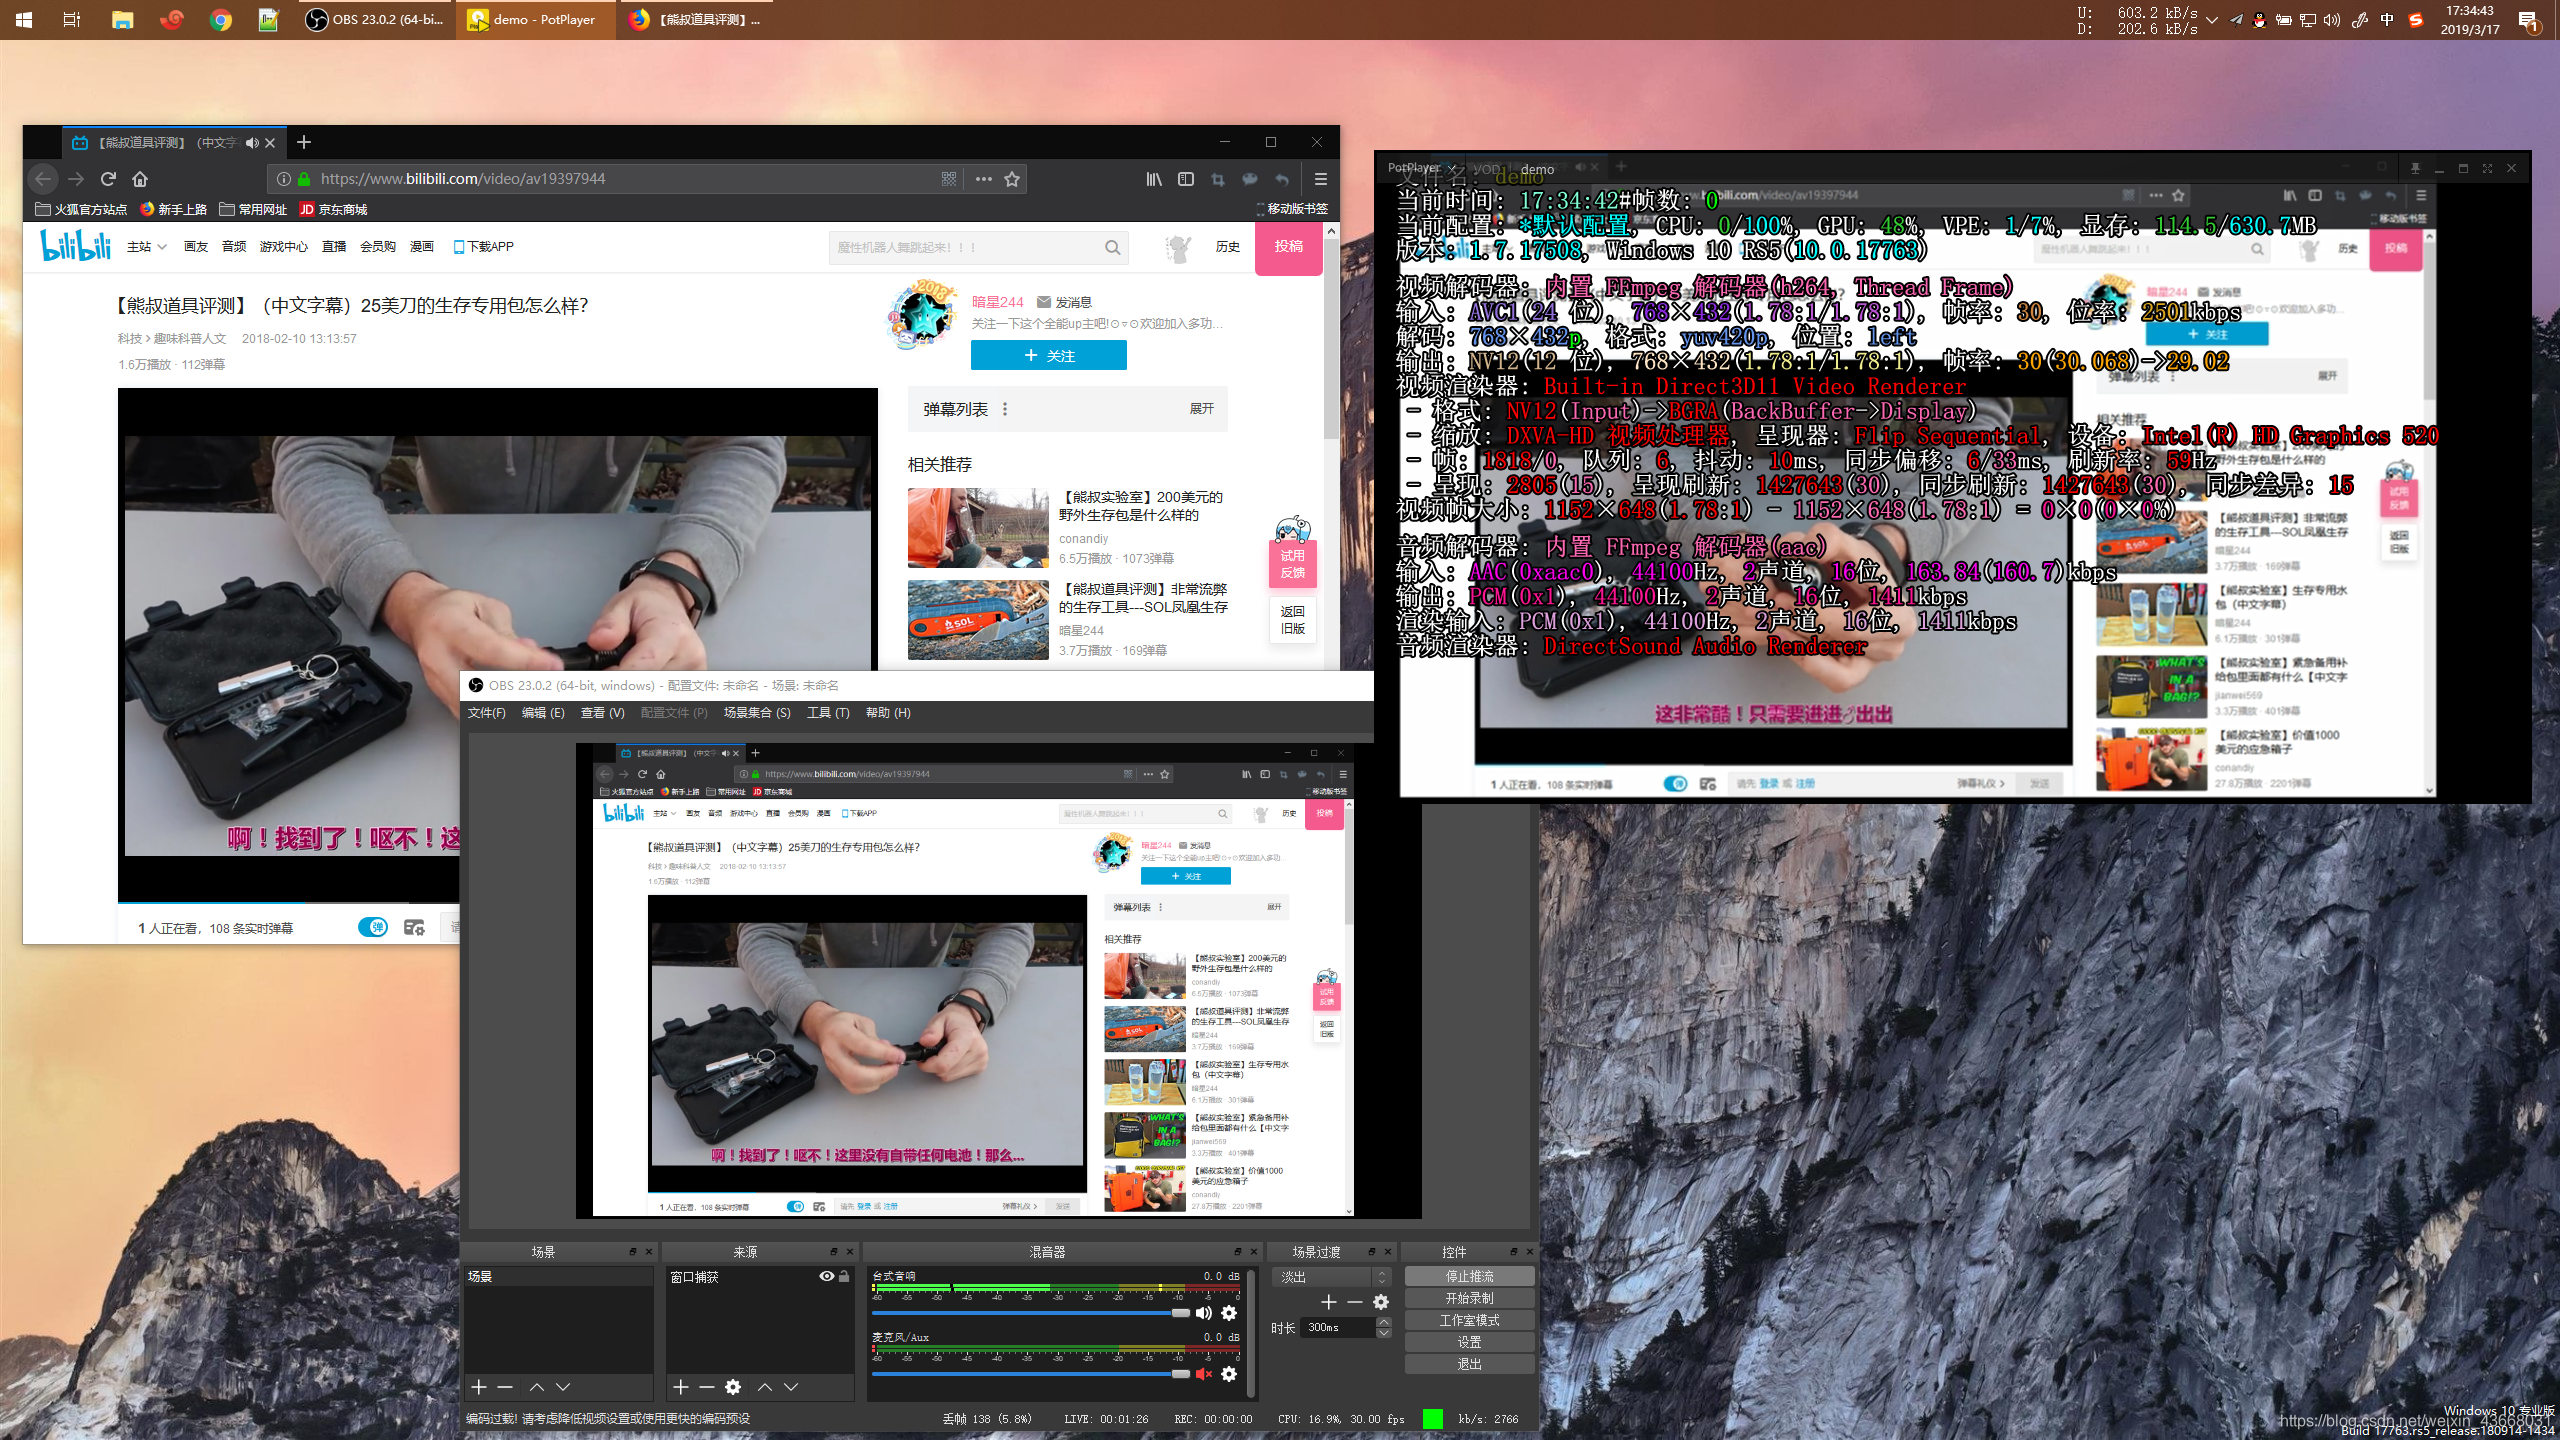Open Mic/Aux settings gear in mixer
Viewport: 2560px width, 1440px height.
click(1229, 1374)
